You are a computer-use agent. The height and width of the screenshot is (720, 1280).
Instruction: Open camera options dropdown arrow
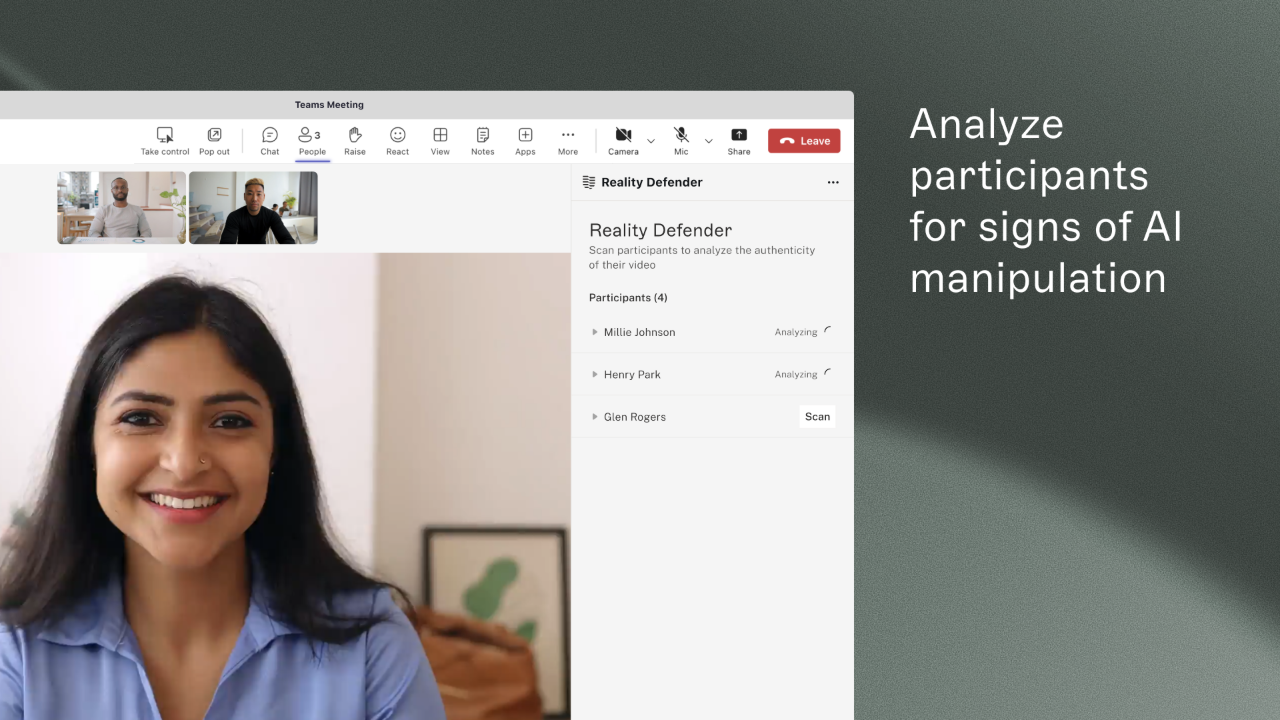pyautogui.click(x=651, y=141)
